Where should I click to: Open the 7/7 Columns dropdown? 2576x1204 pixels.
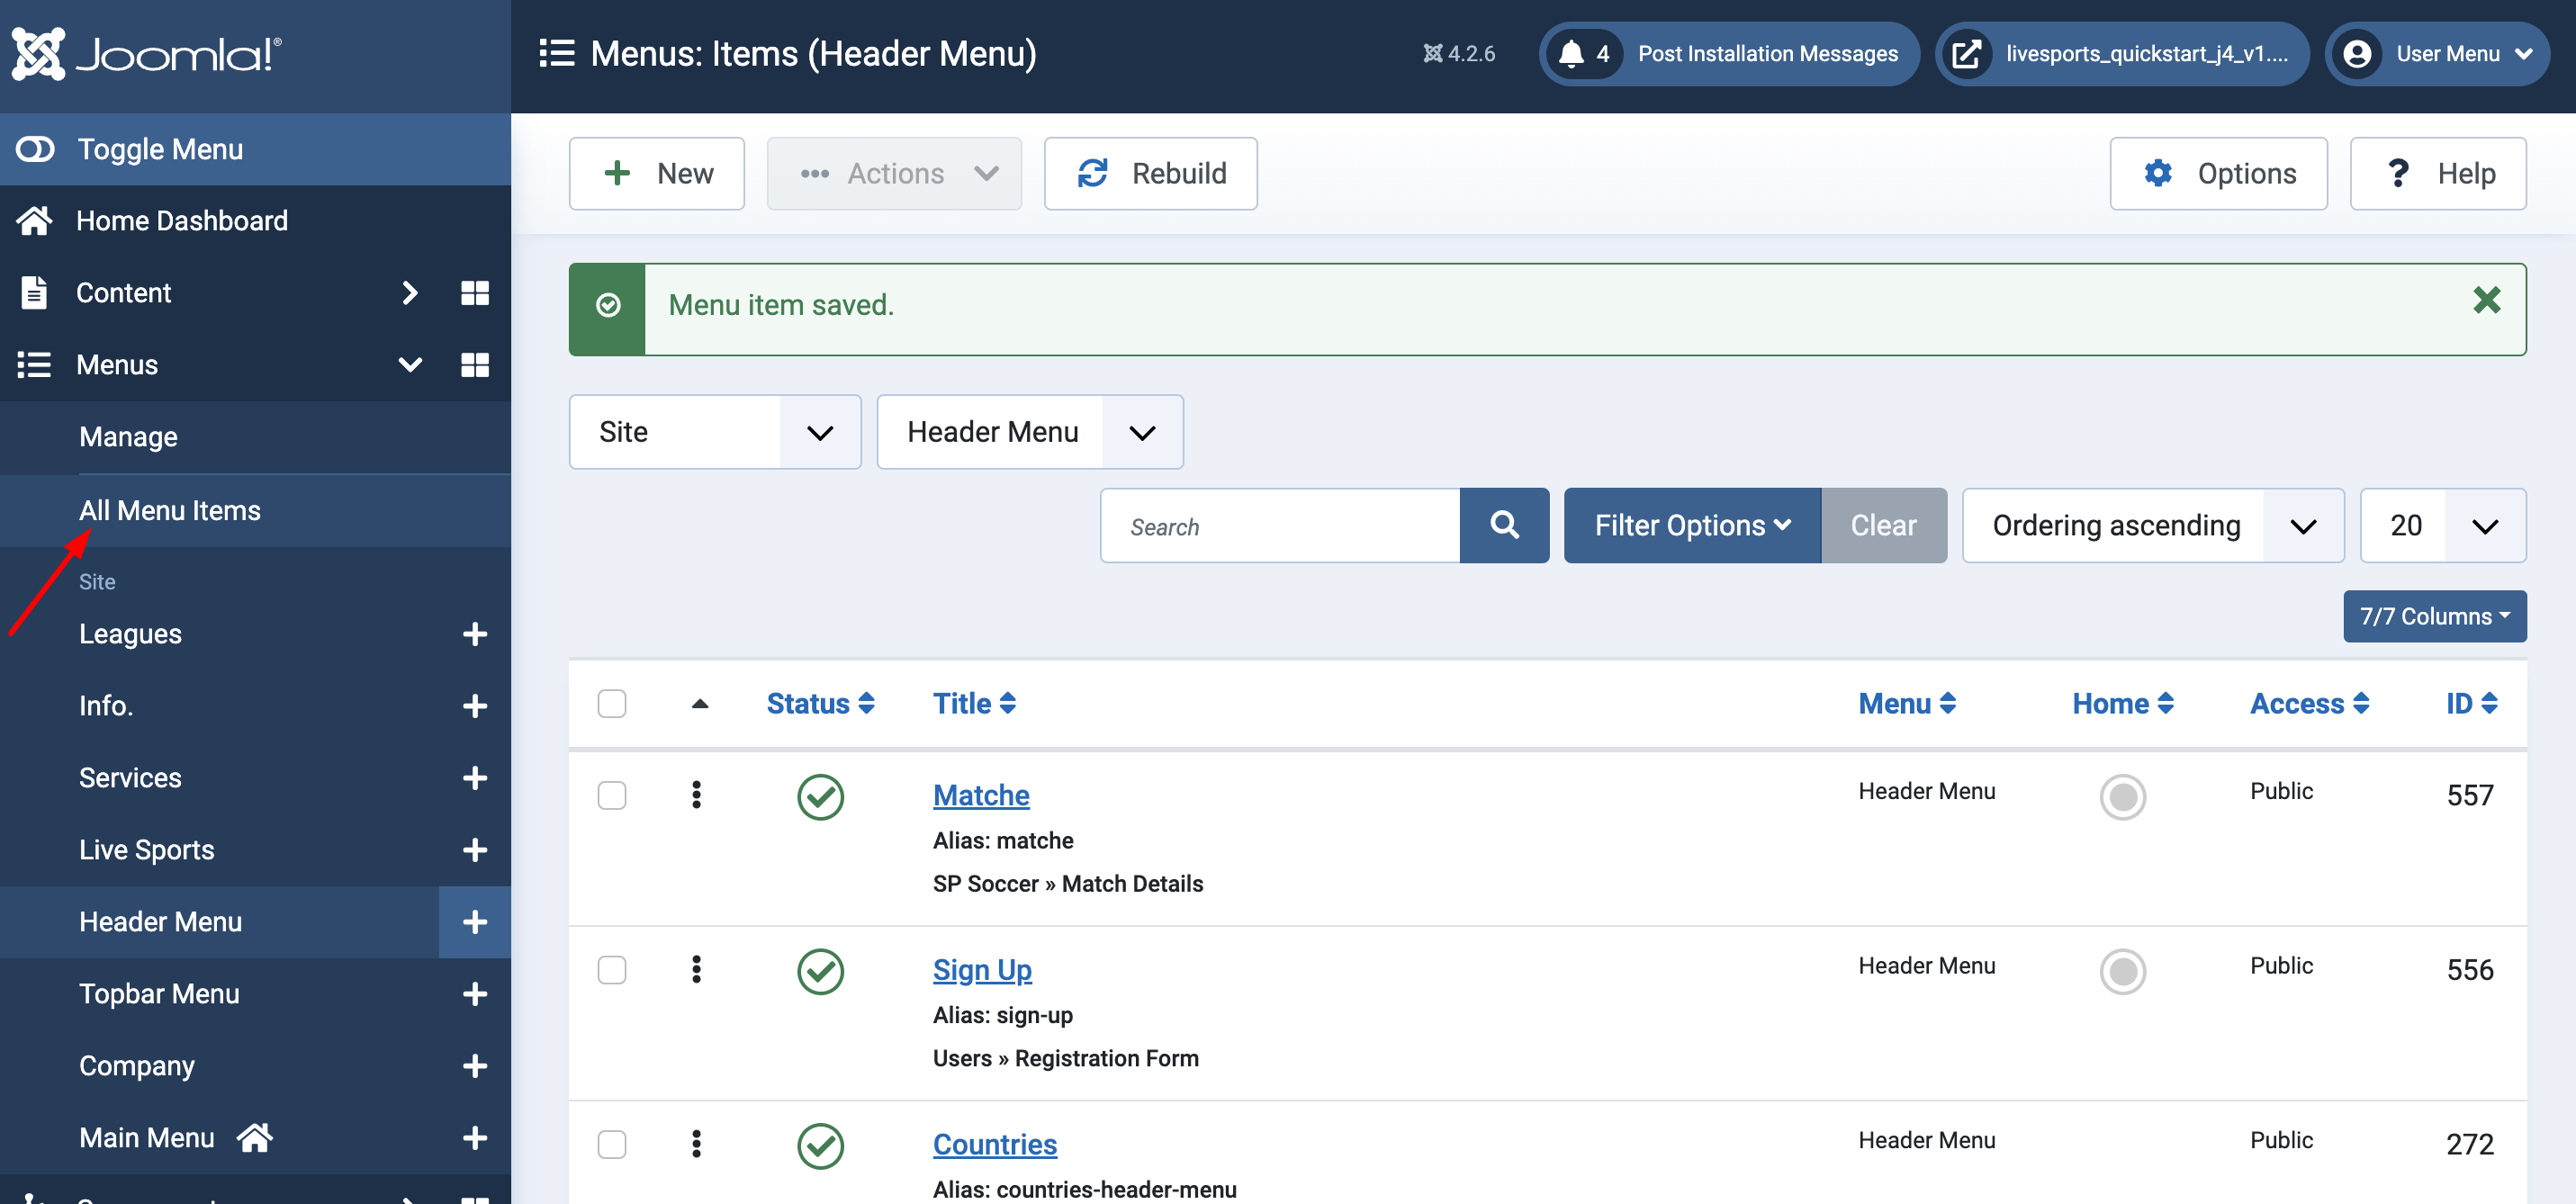(x=2433, y=616)
